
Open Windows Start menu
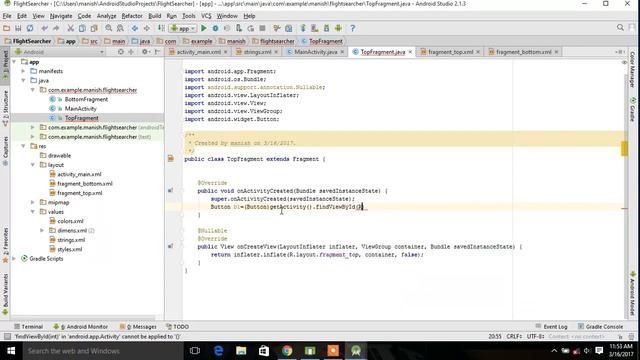[11, 351]
